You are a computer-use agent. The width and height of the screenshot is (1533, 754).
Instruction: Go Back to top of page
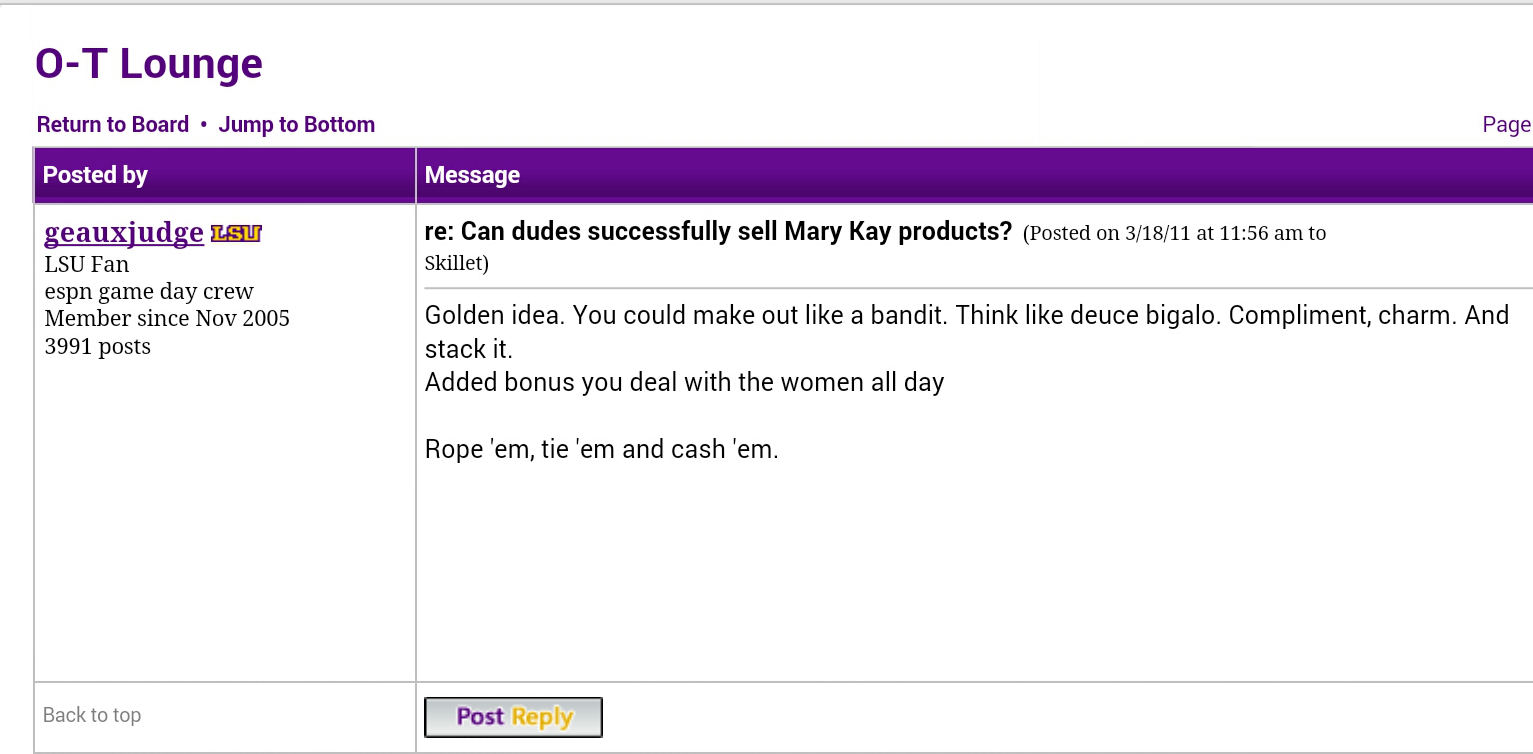(92, 715)
